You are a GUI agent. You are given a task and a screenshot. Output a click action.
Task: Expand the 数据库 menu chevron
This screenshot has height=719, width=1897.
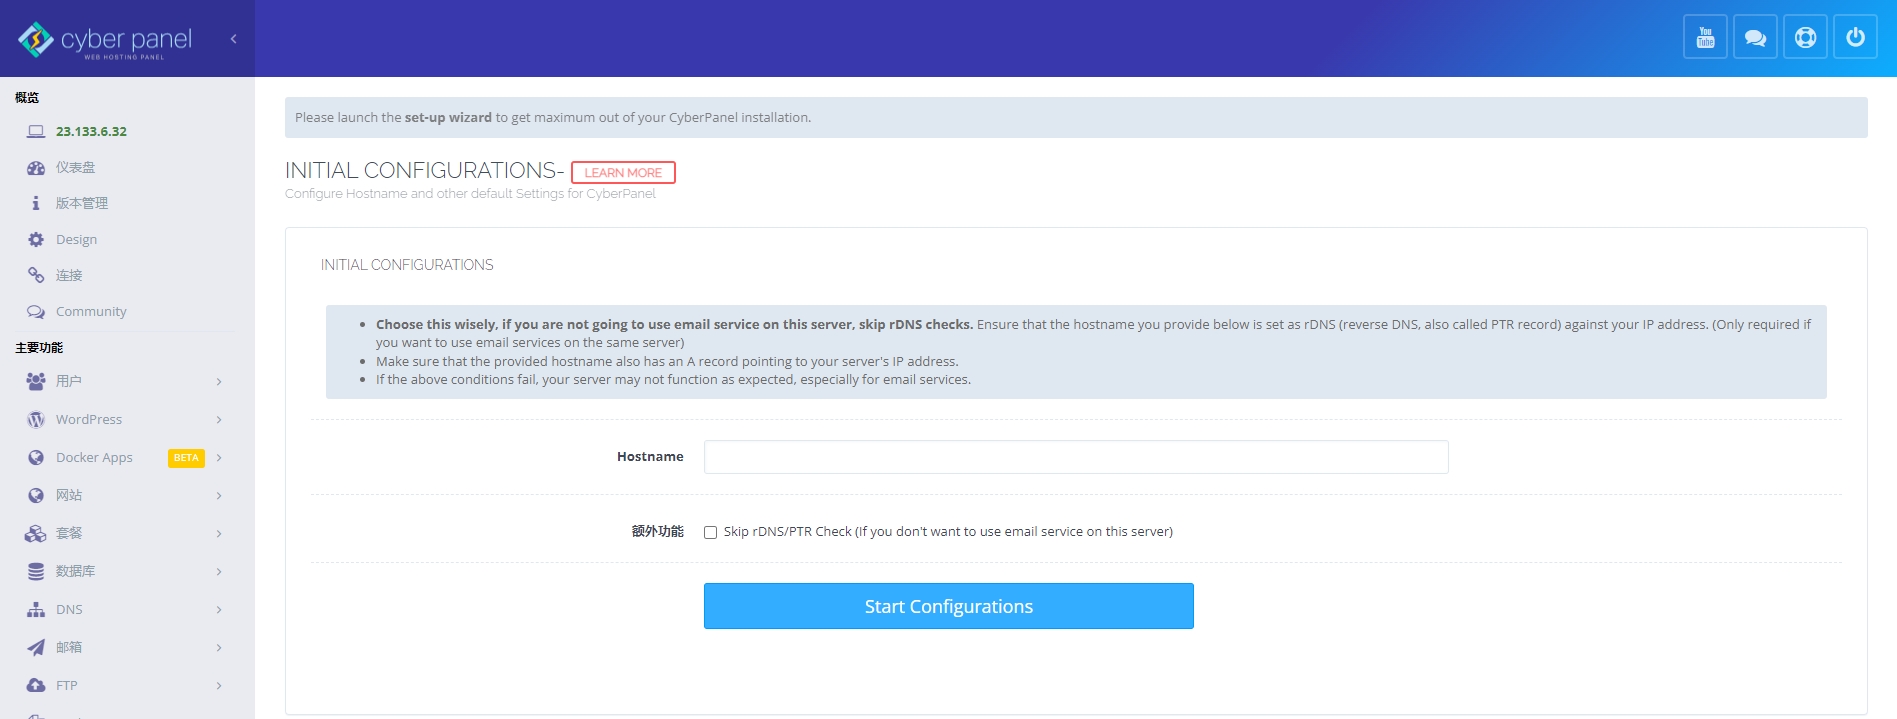point(219,572)
